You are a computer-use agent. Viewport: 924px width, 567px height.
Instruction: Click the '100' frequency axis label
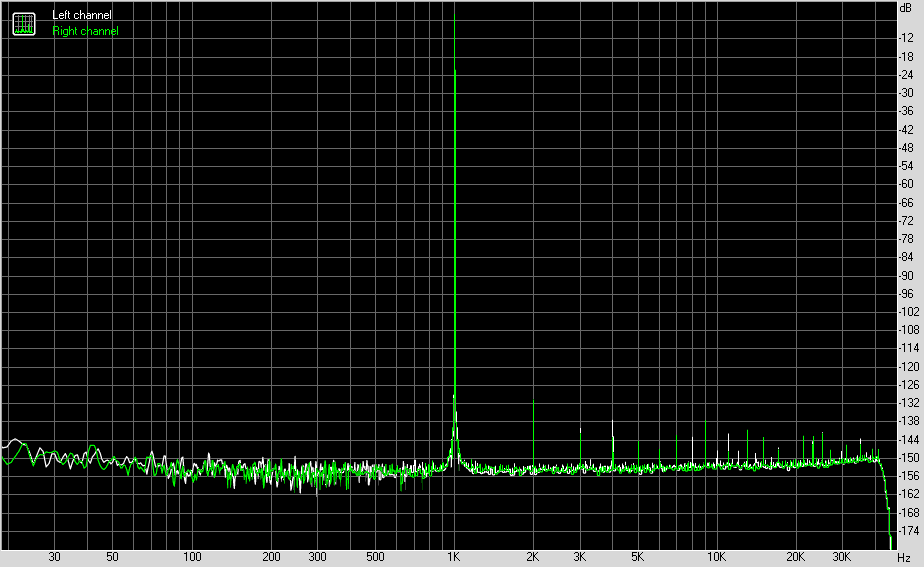192,557
